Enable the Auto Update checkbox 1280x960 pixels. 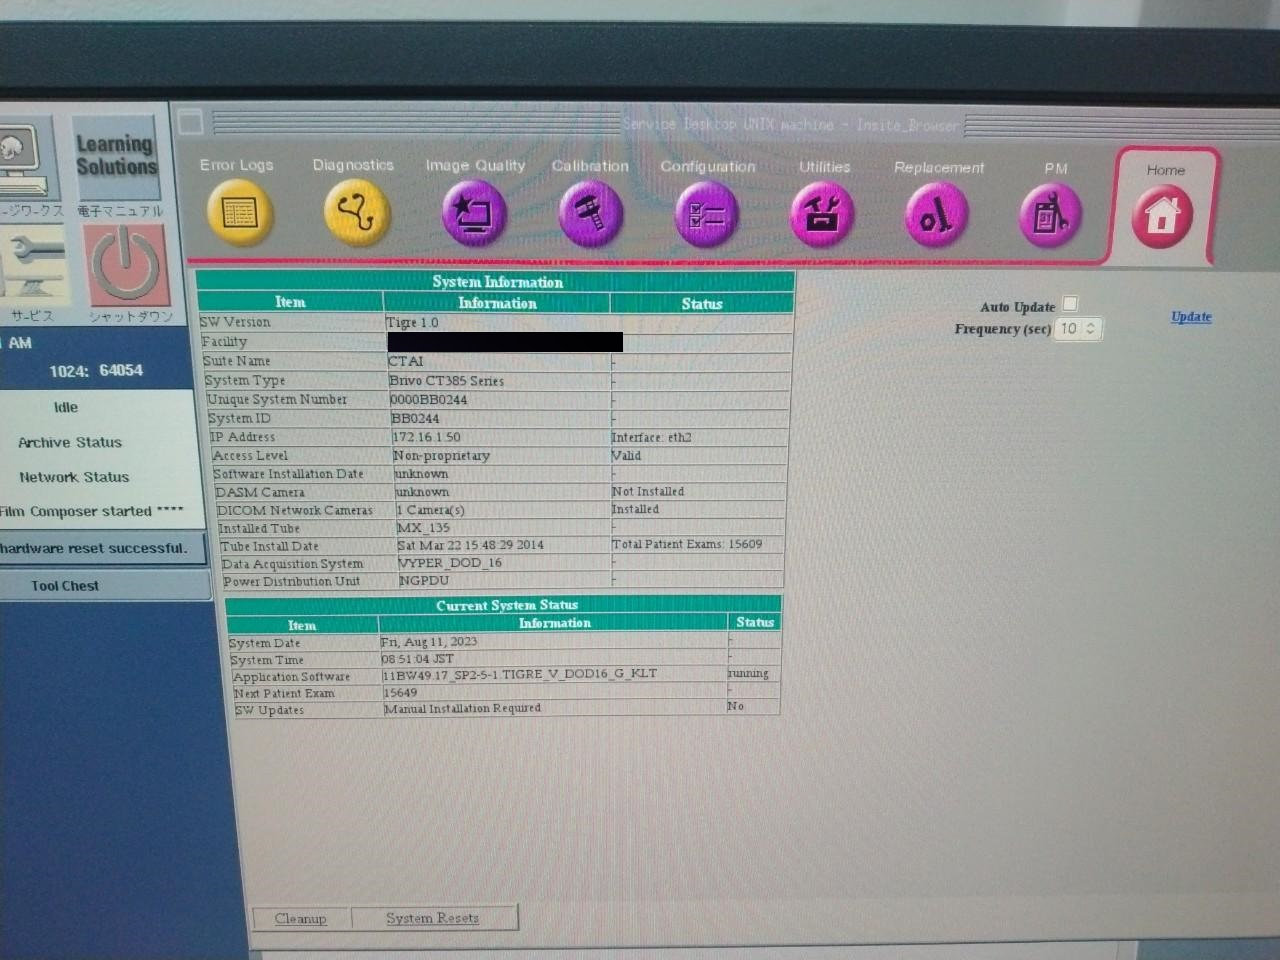point(1070,304)
